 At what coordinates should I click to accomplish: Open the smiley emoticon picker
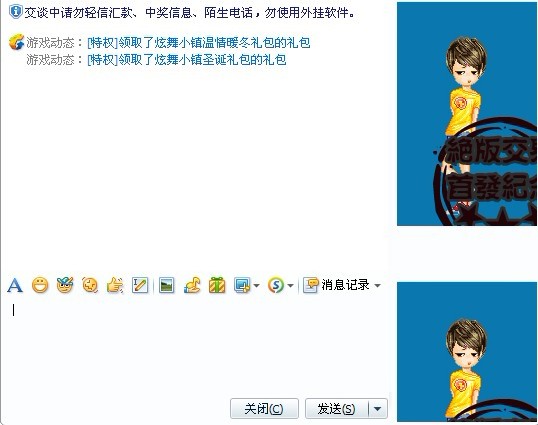click(x=40, y=285)
